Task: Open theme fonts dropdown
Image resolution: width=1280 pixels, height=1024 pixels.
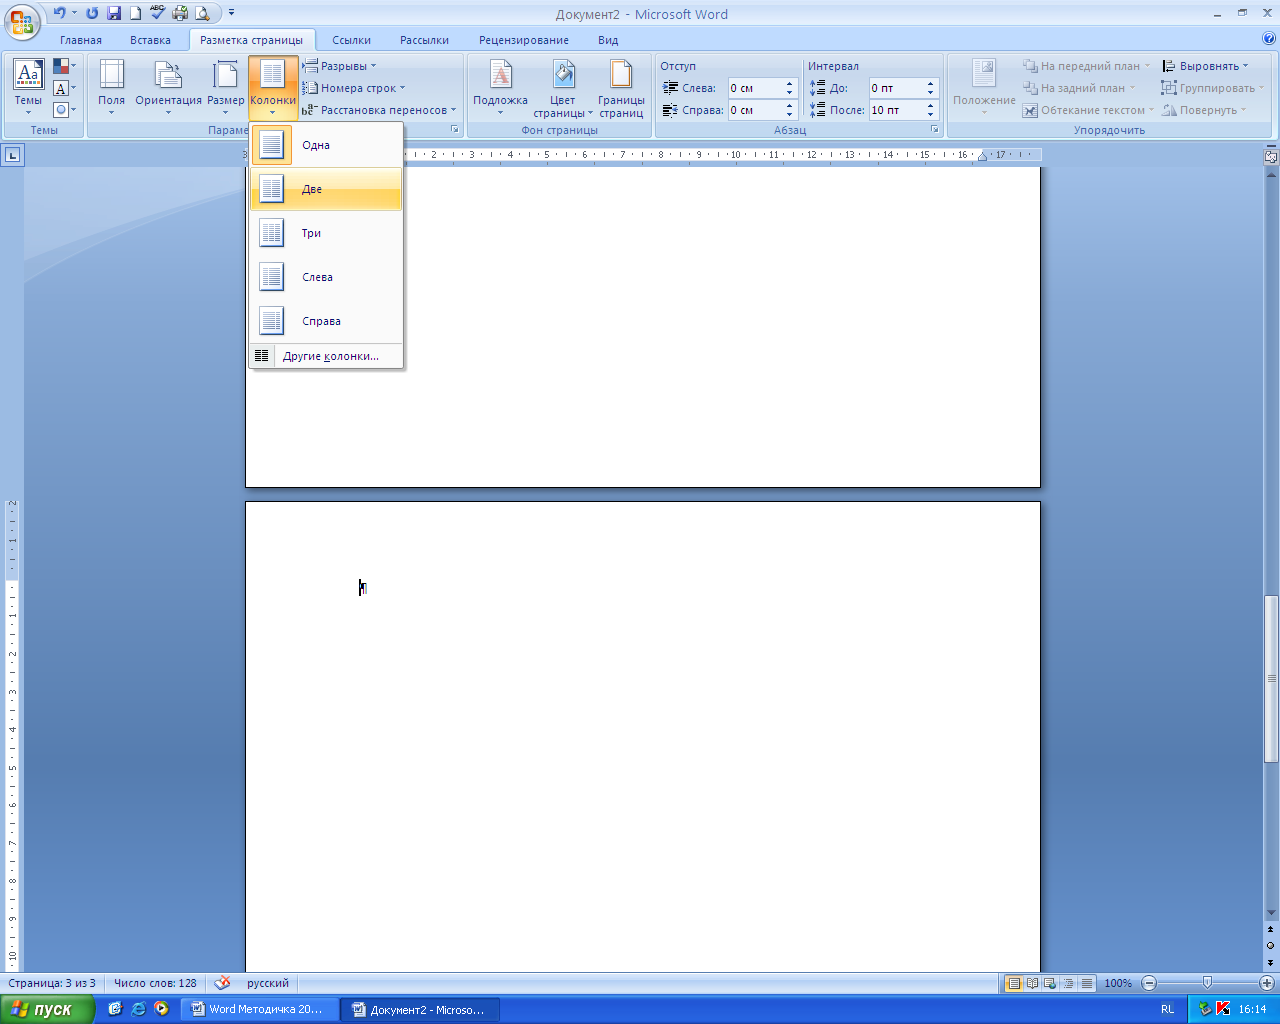Action: [x=64, y=88]
